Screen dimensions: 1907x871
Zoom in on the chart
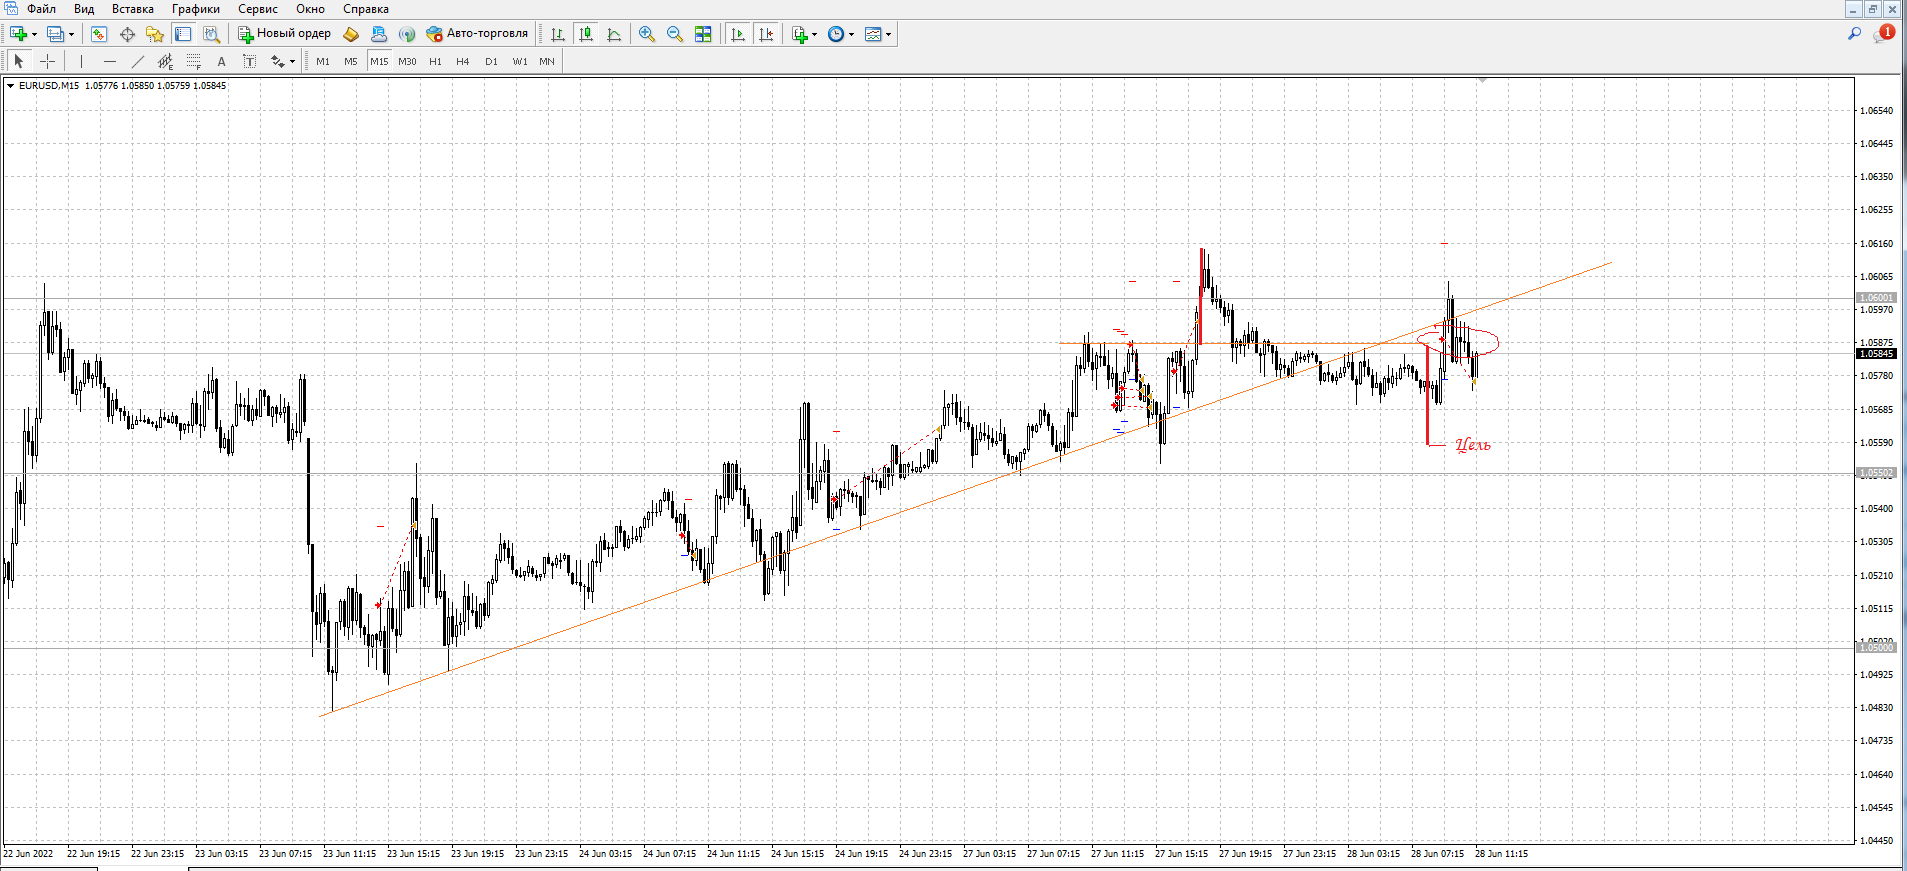(x=647, y=34)
